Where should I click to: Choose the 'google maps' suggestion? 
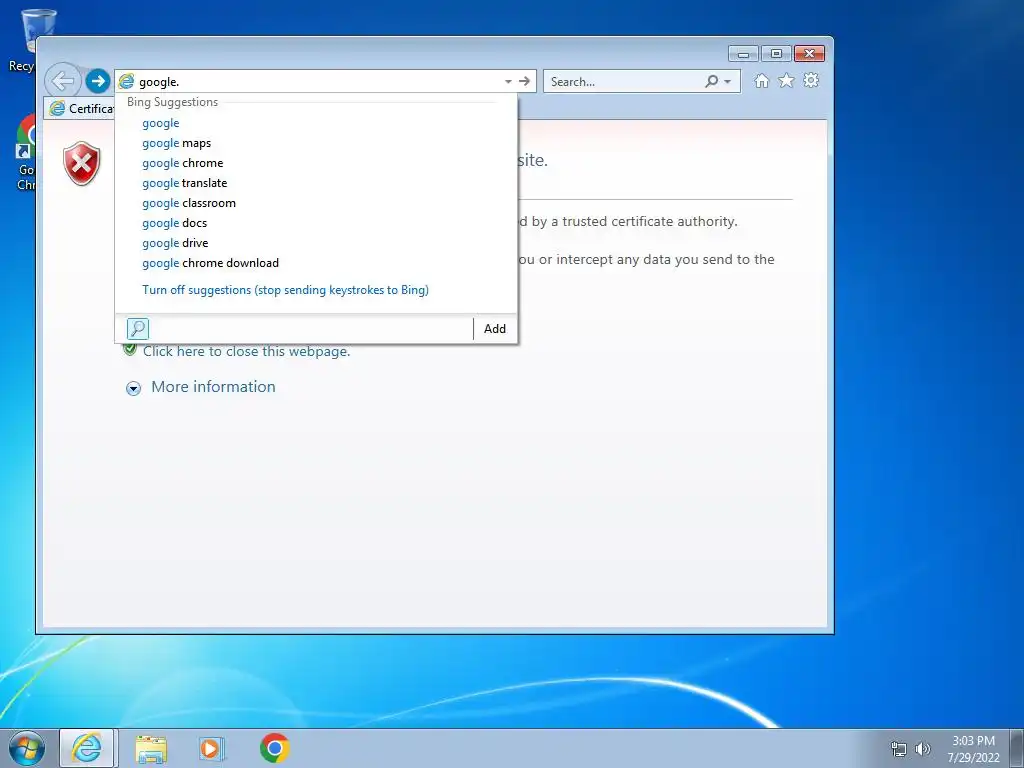176,143
